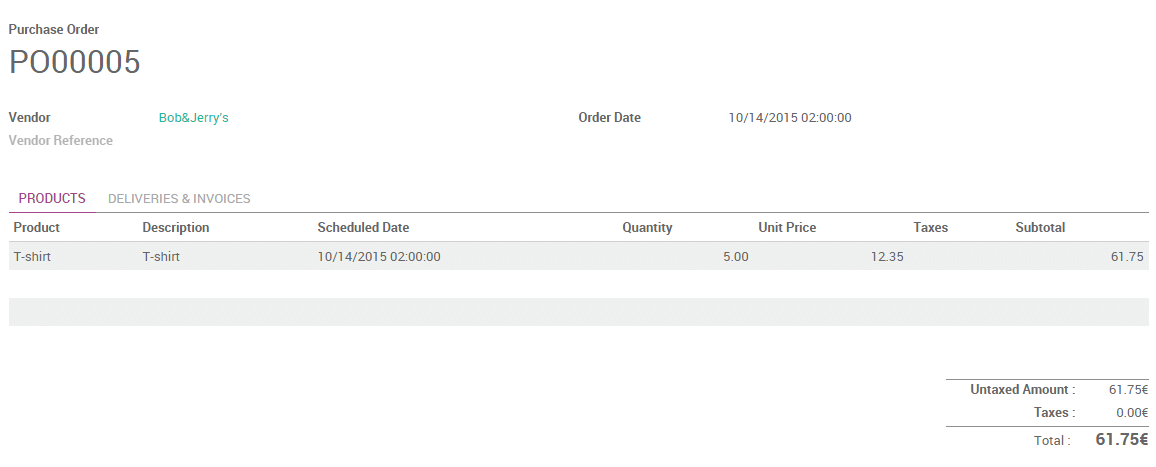
Task: Click the order line's 61.75 subtotal cell
Action: click(x=1127, y=257)
